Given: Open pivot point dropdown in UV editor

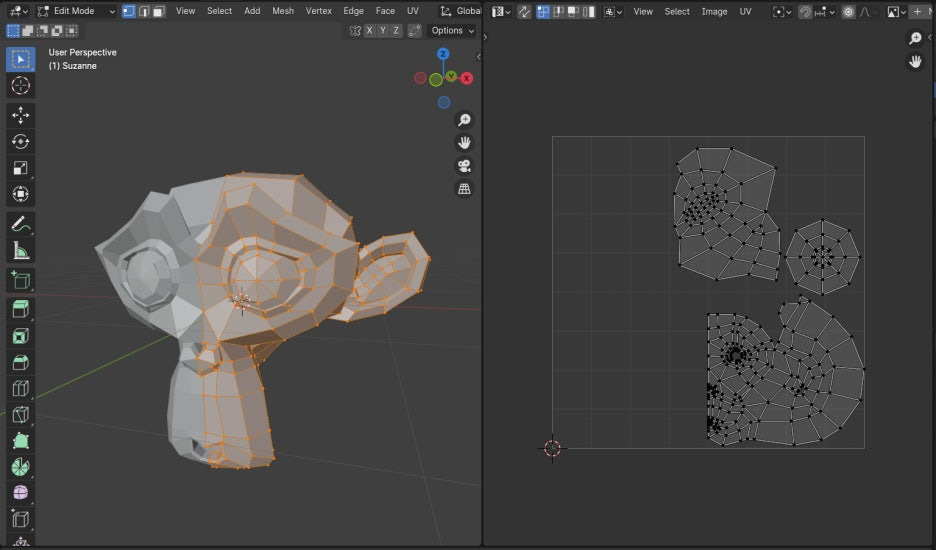Looking at the screenshot, I should tap(781, 11).
